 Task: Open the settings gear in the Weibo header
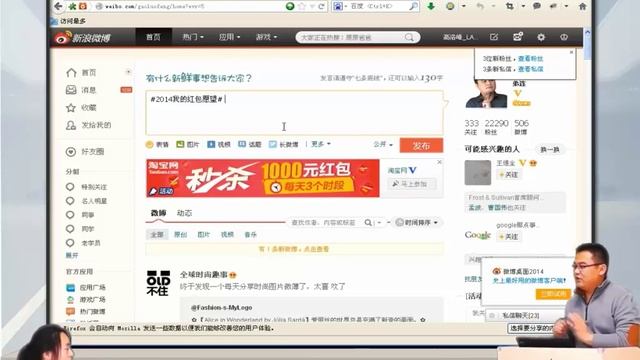pos(541,37)
